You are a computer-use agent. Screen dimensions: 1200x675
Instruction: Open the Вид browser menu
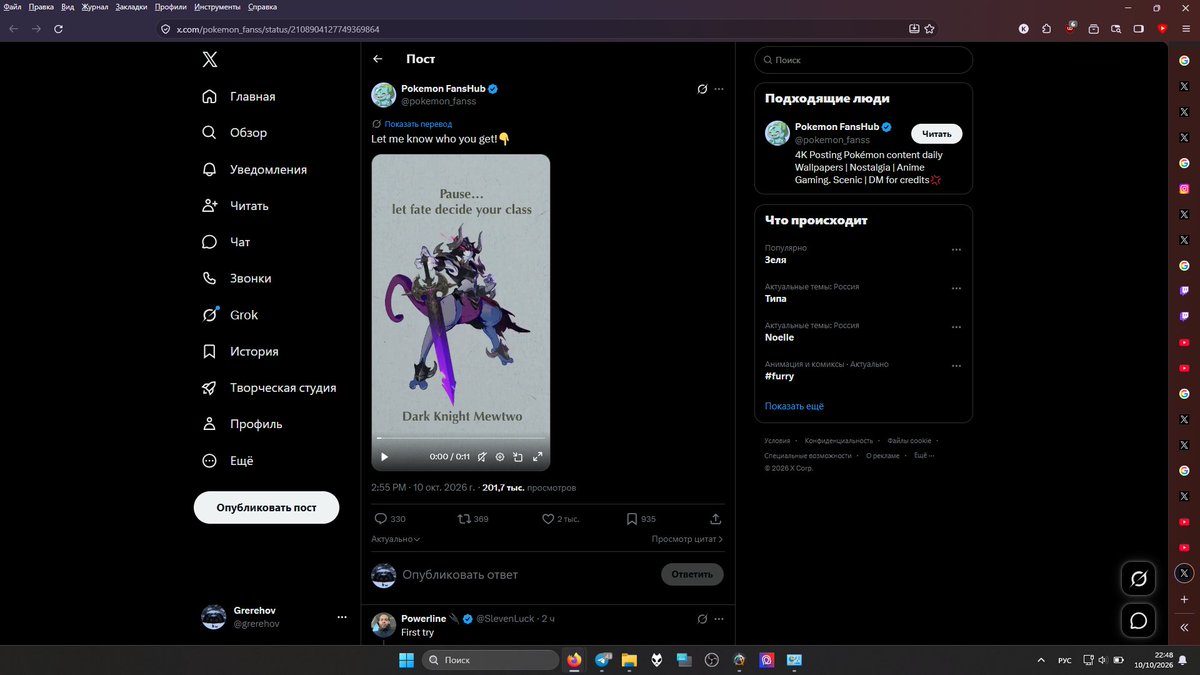(x=68, y=6)
